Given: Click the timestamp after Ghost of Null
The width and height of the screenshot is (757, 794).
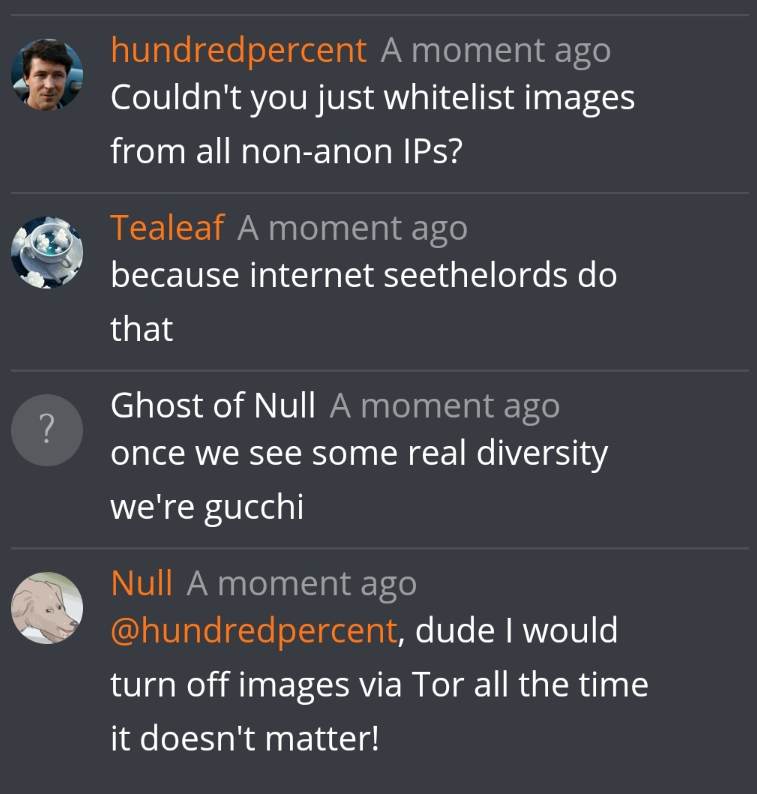Looking at the screenshot, I should click(x=445, y=407).
